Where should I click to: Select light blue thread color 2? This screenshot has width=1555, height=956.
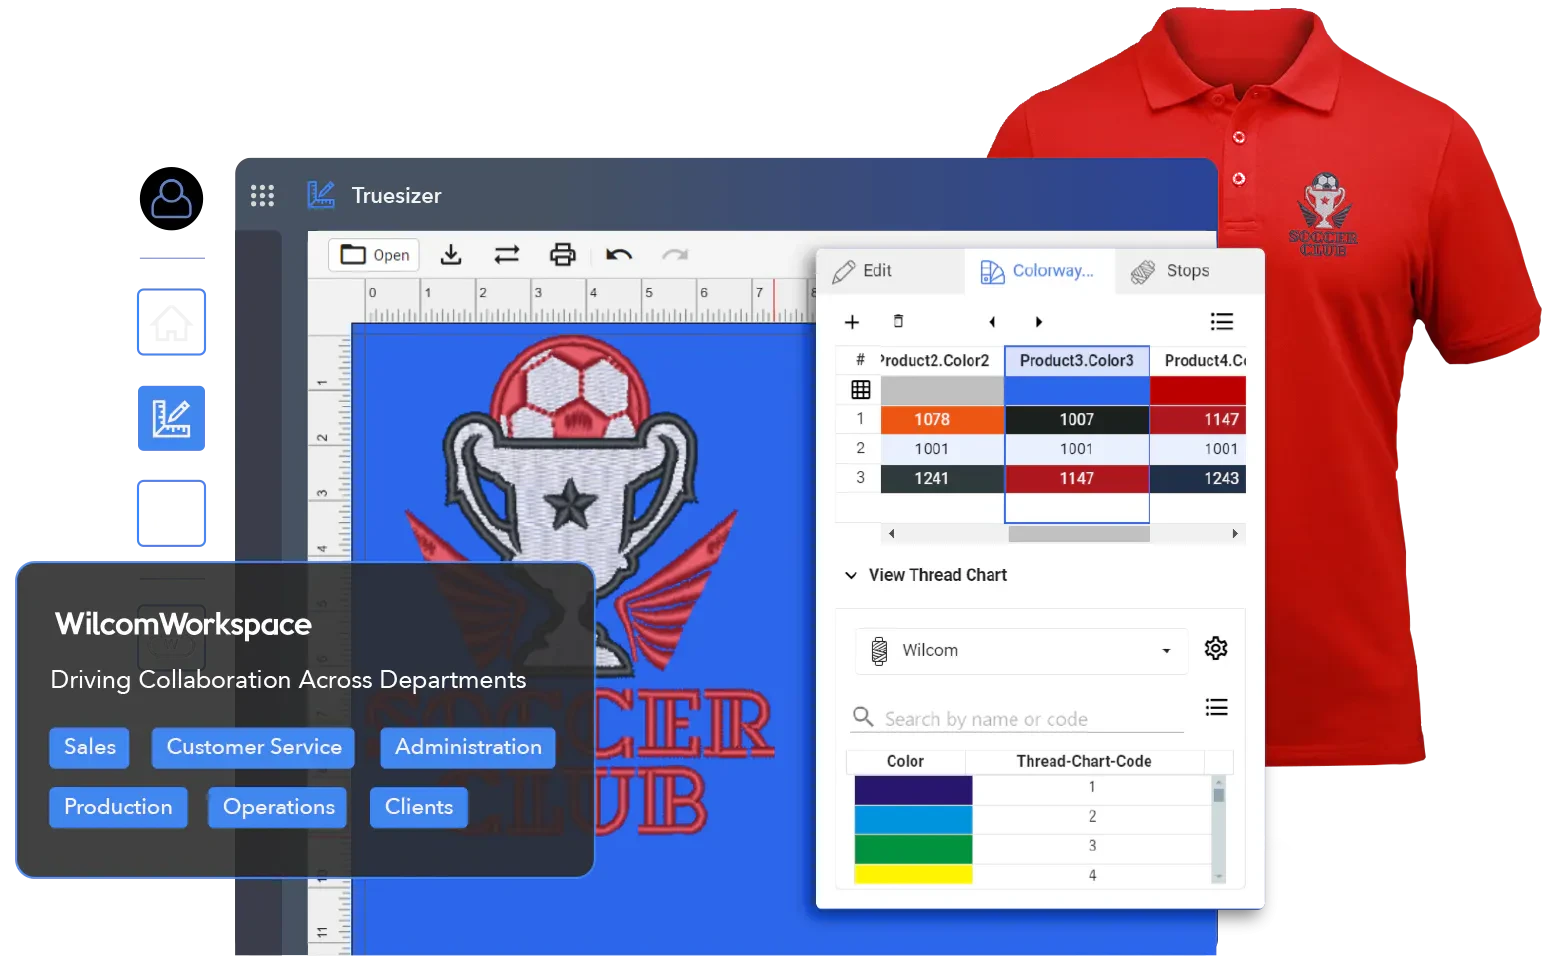click(913, 819)
